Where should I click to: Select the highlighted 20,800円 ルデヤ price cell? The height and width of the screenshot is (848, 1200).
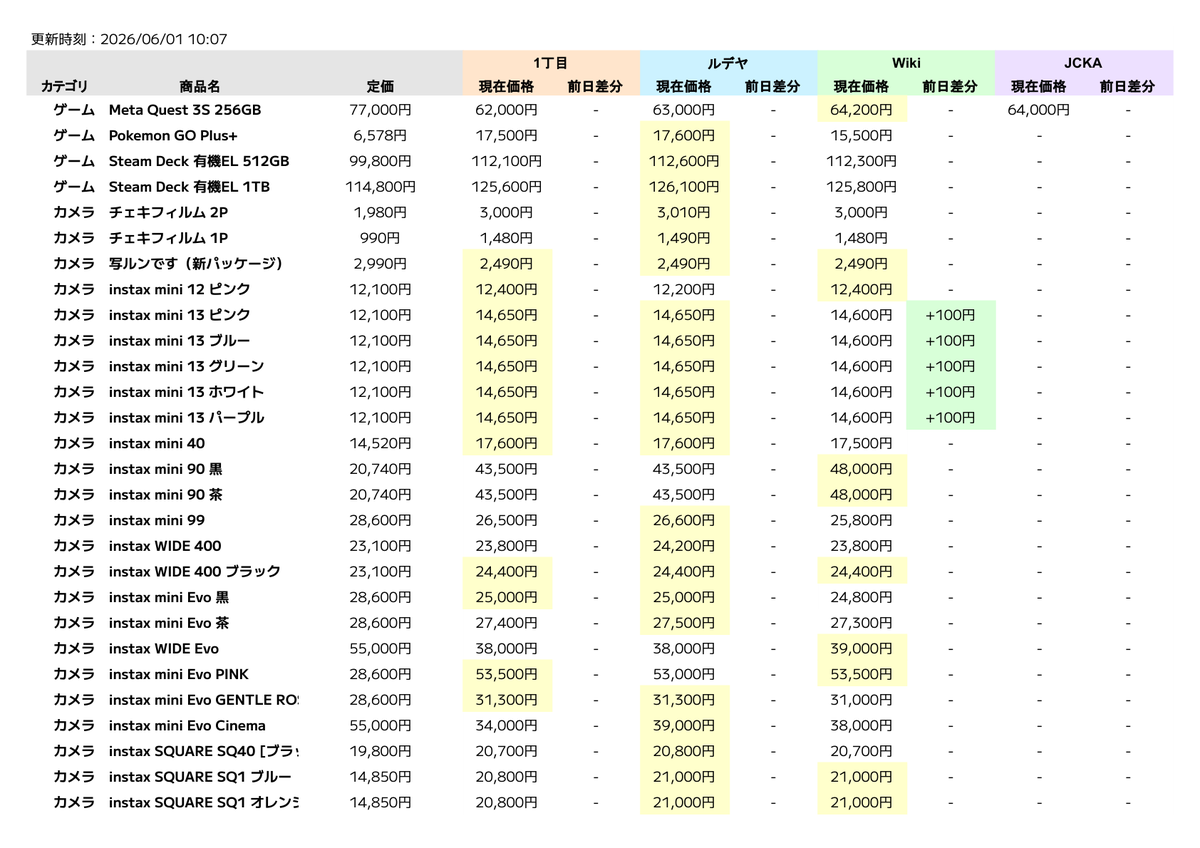[x=684, y=751]
